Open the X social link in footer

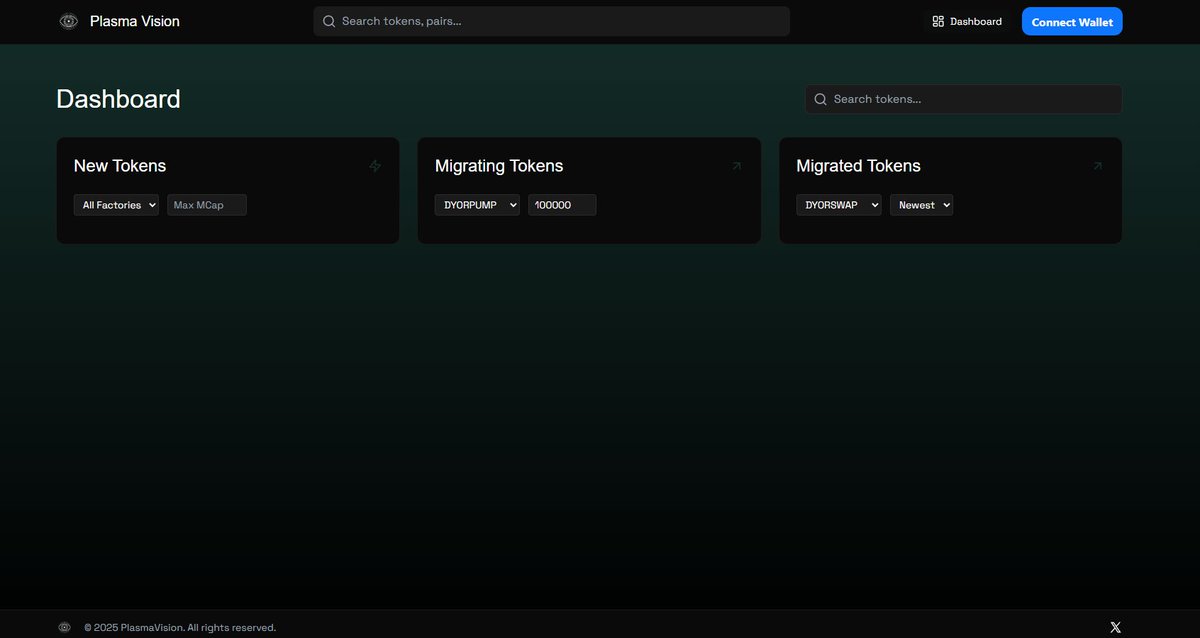tap(1116, 627)
